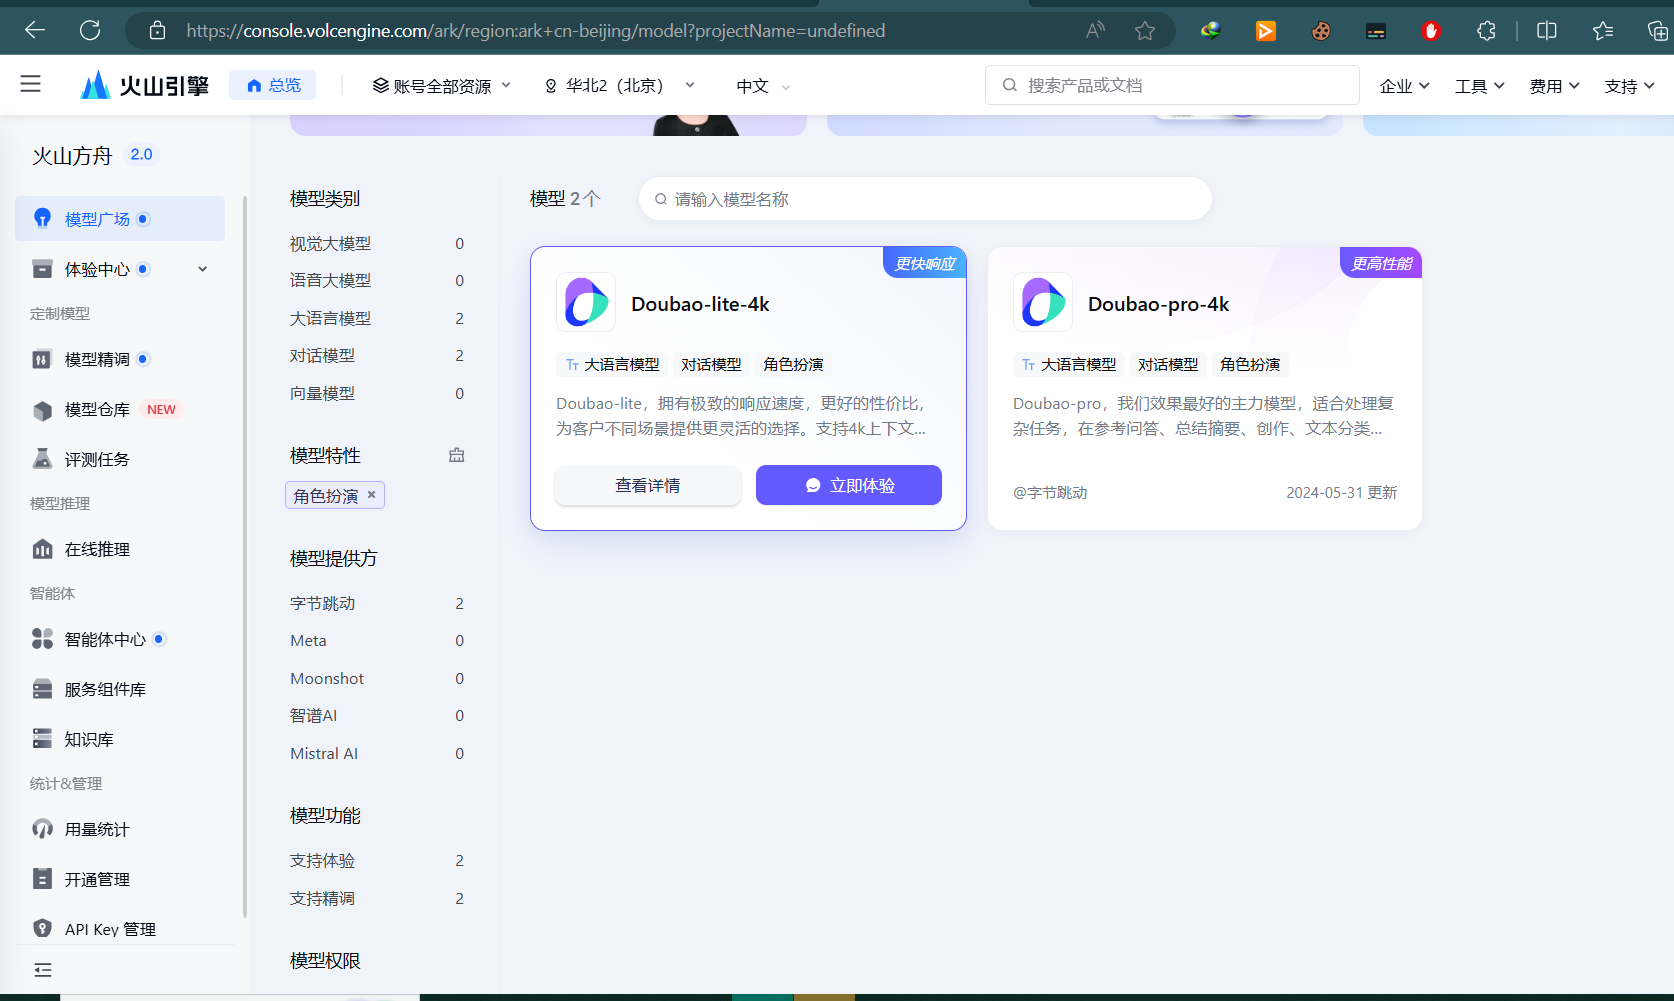This screenshot has width=1674, height=1001.
Task: Click 大语言模型 tag on Doubao-lite-4k card
Action: tap(612, 365)
